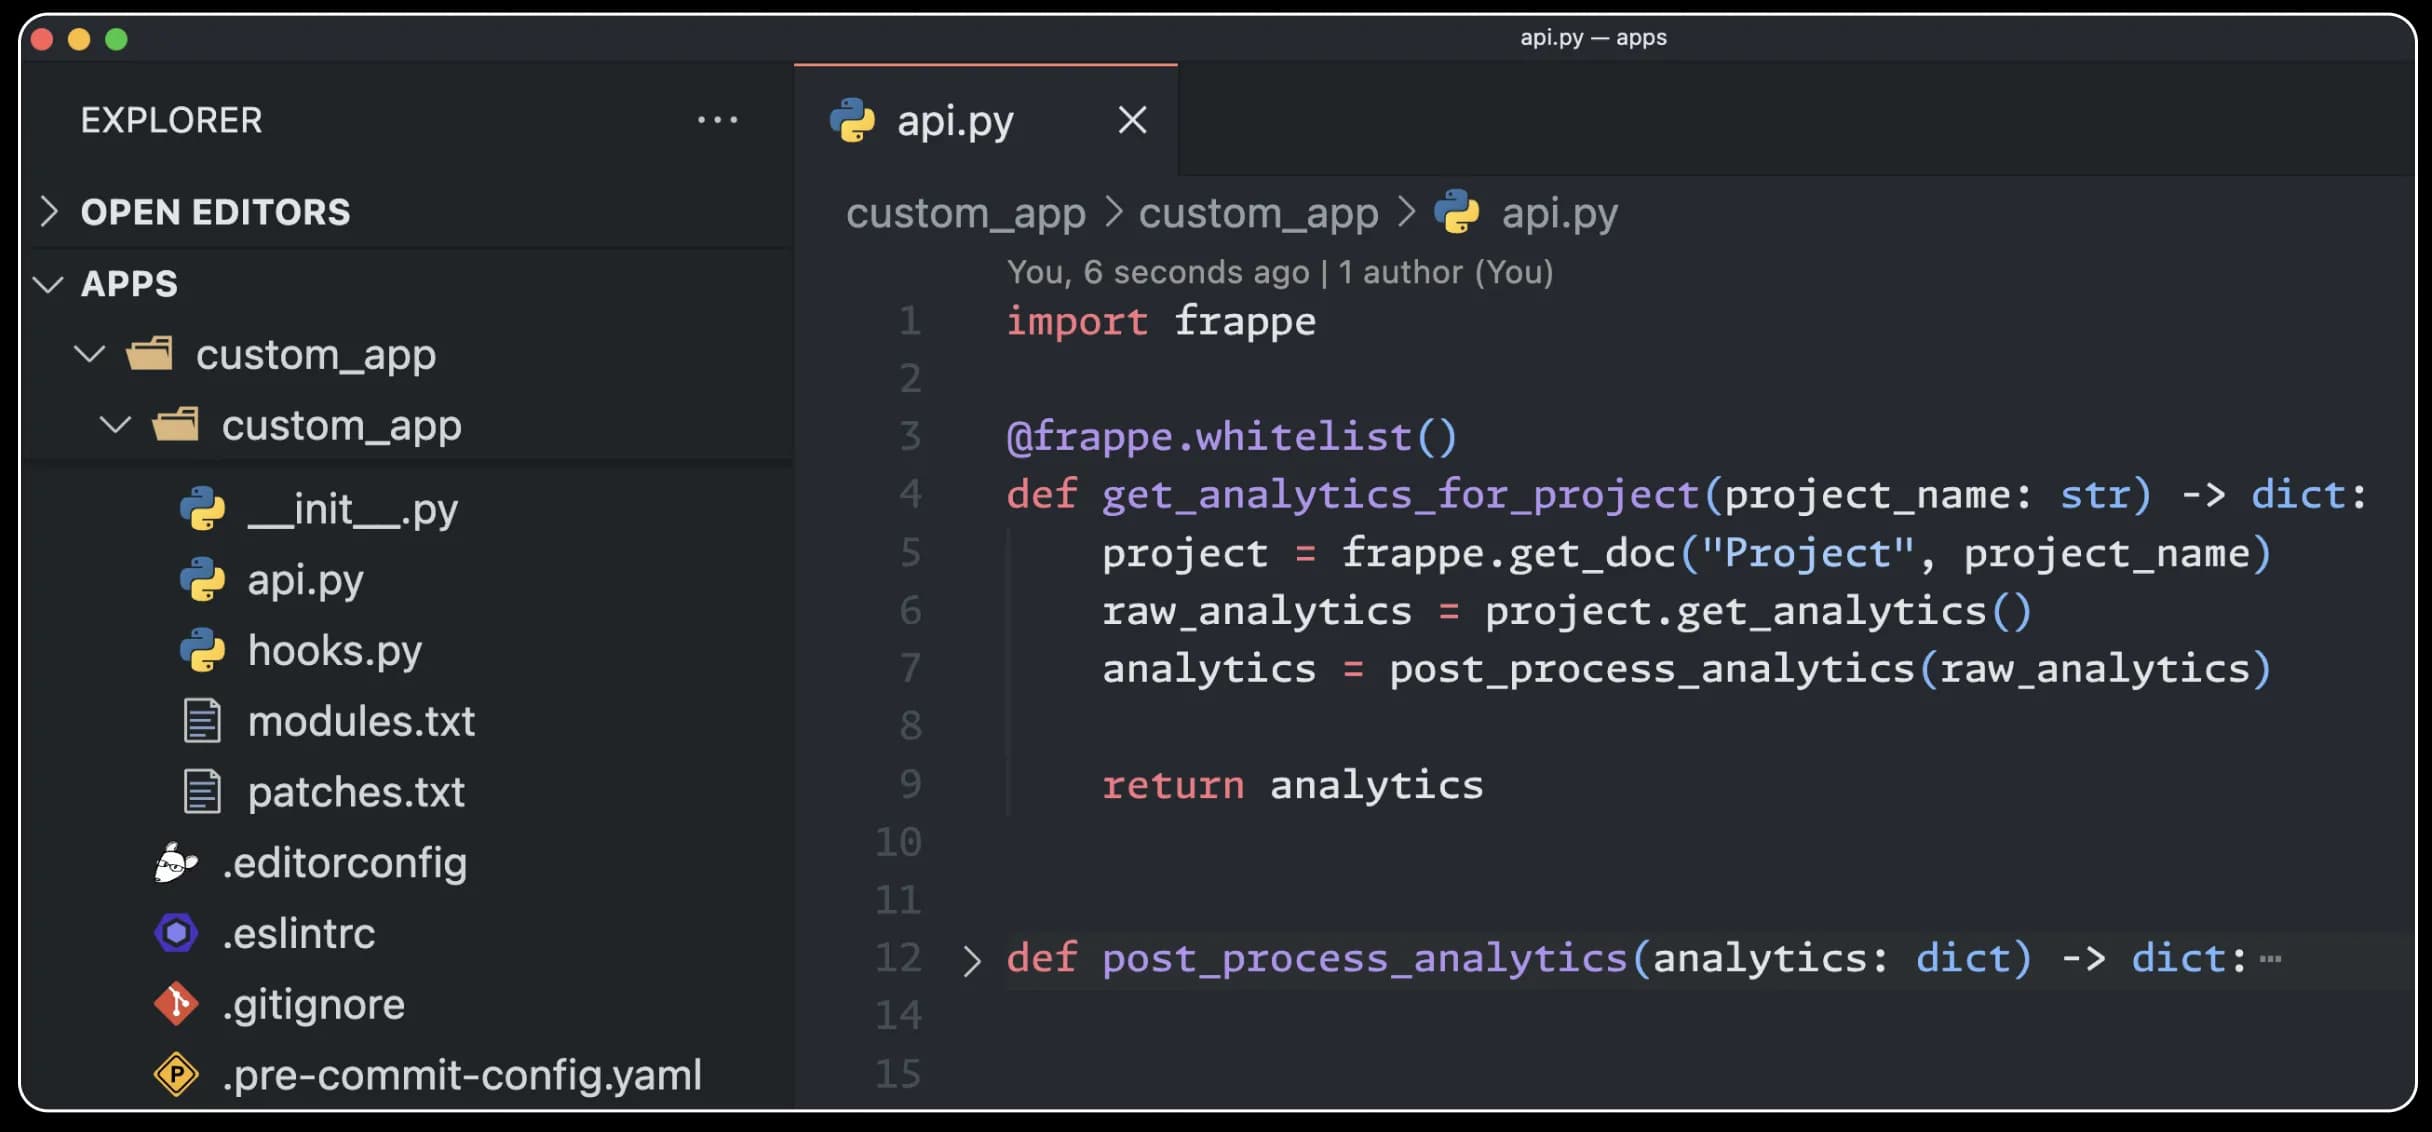Click the 'return' keyword on line 9
2432x1132 pixels.
[1173, 785]
